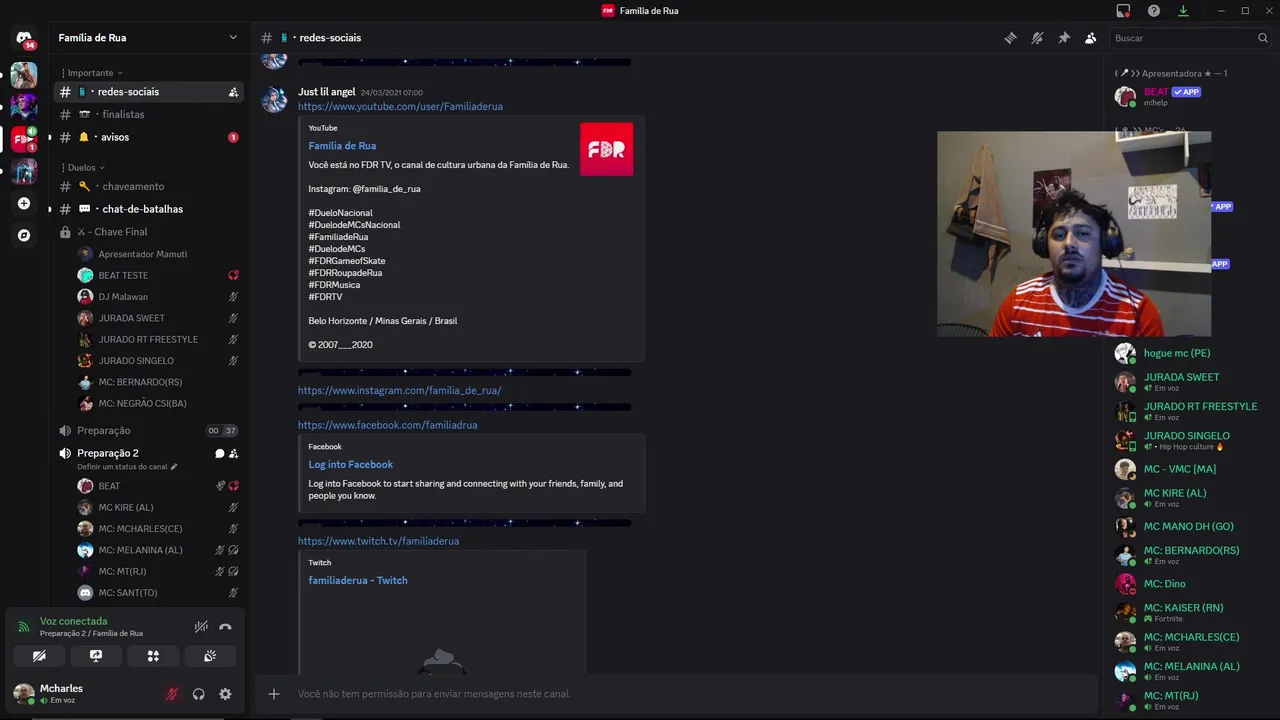Select MC KIRE (AL) in Preparação 2
Image resolution: width=1280 pixels, height=720 pixels.
[158, 507]
